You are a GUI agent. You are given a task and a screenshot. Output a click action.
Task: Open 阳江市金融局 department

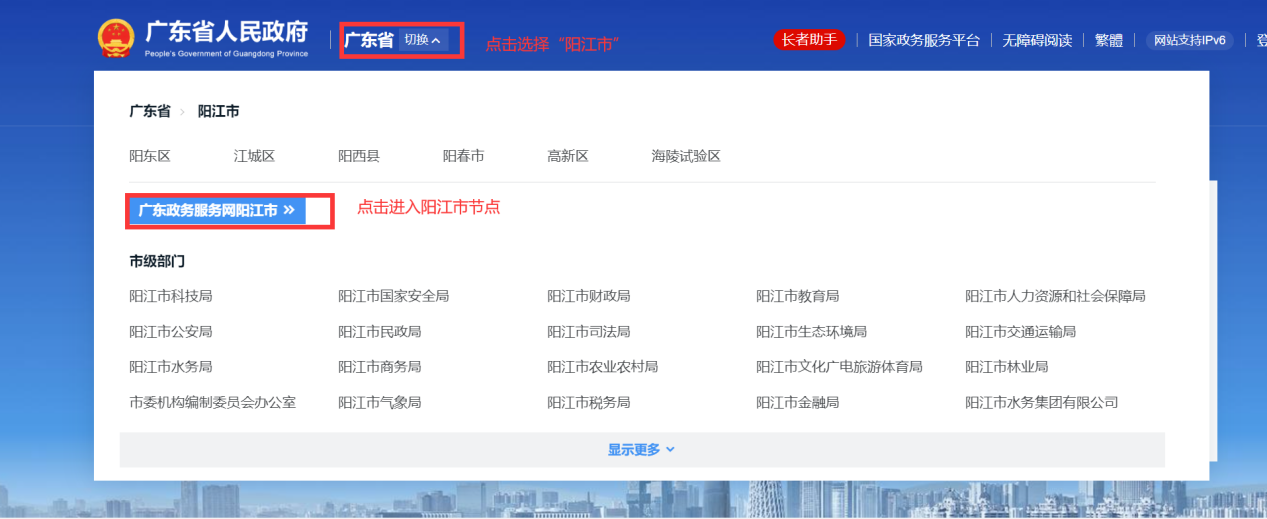click(x=798, y=402)
